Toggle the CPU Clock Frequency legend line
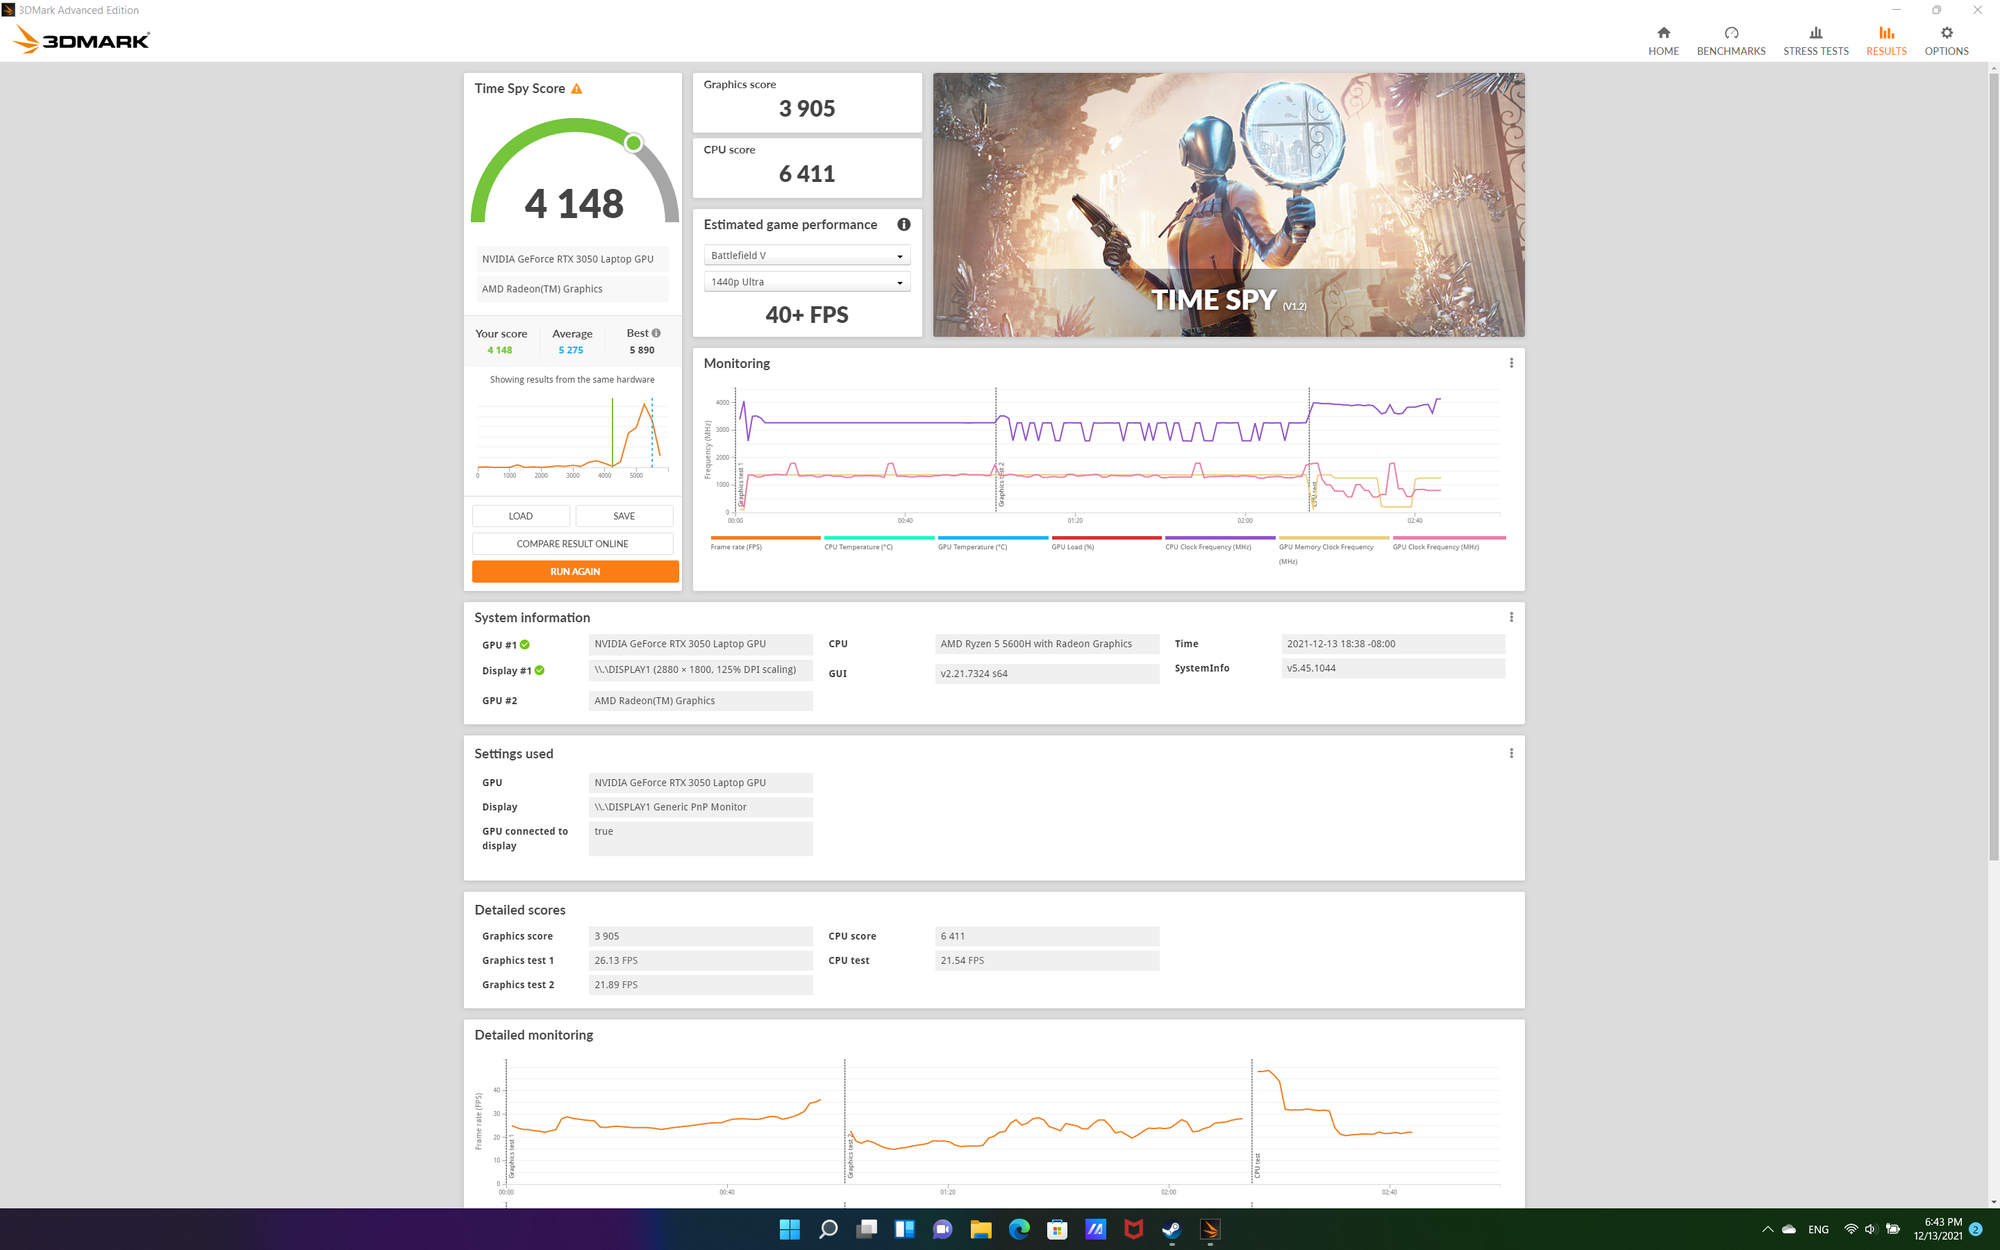2000x1250 pixels. tap(1220, 543)
